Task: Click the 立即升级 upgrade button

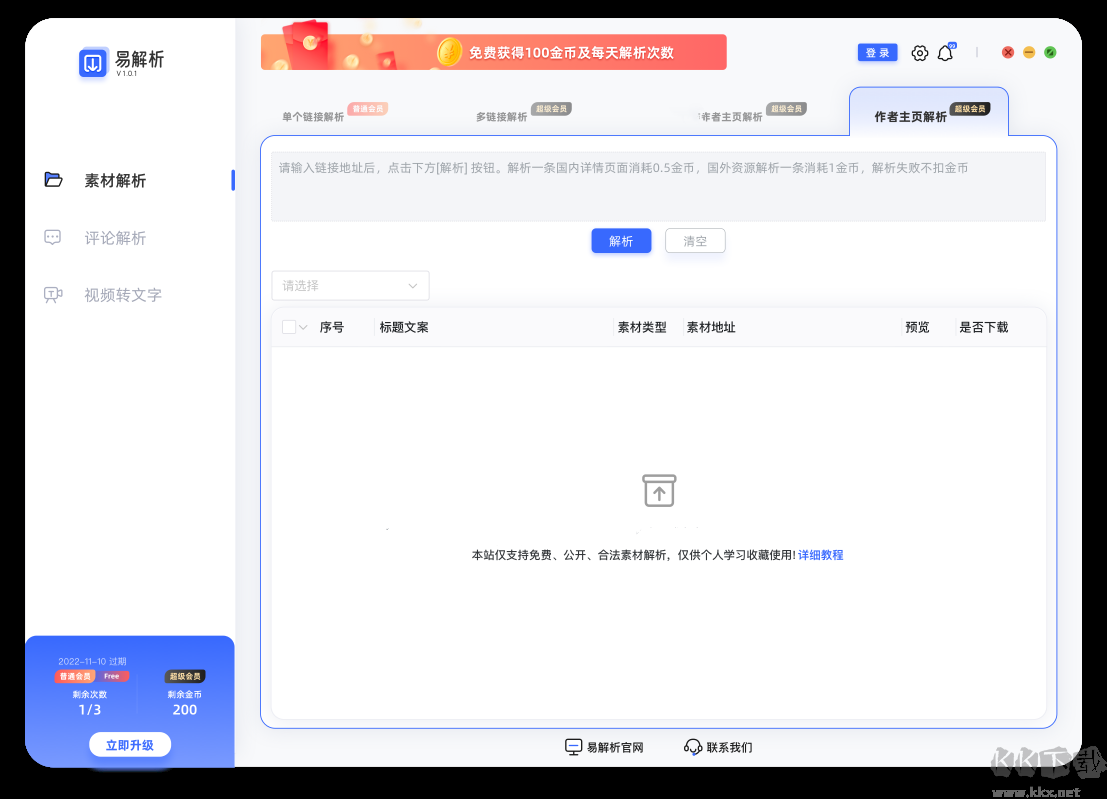Action: pos(129,744)
